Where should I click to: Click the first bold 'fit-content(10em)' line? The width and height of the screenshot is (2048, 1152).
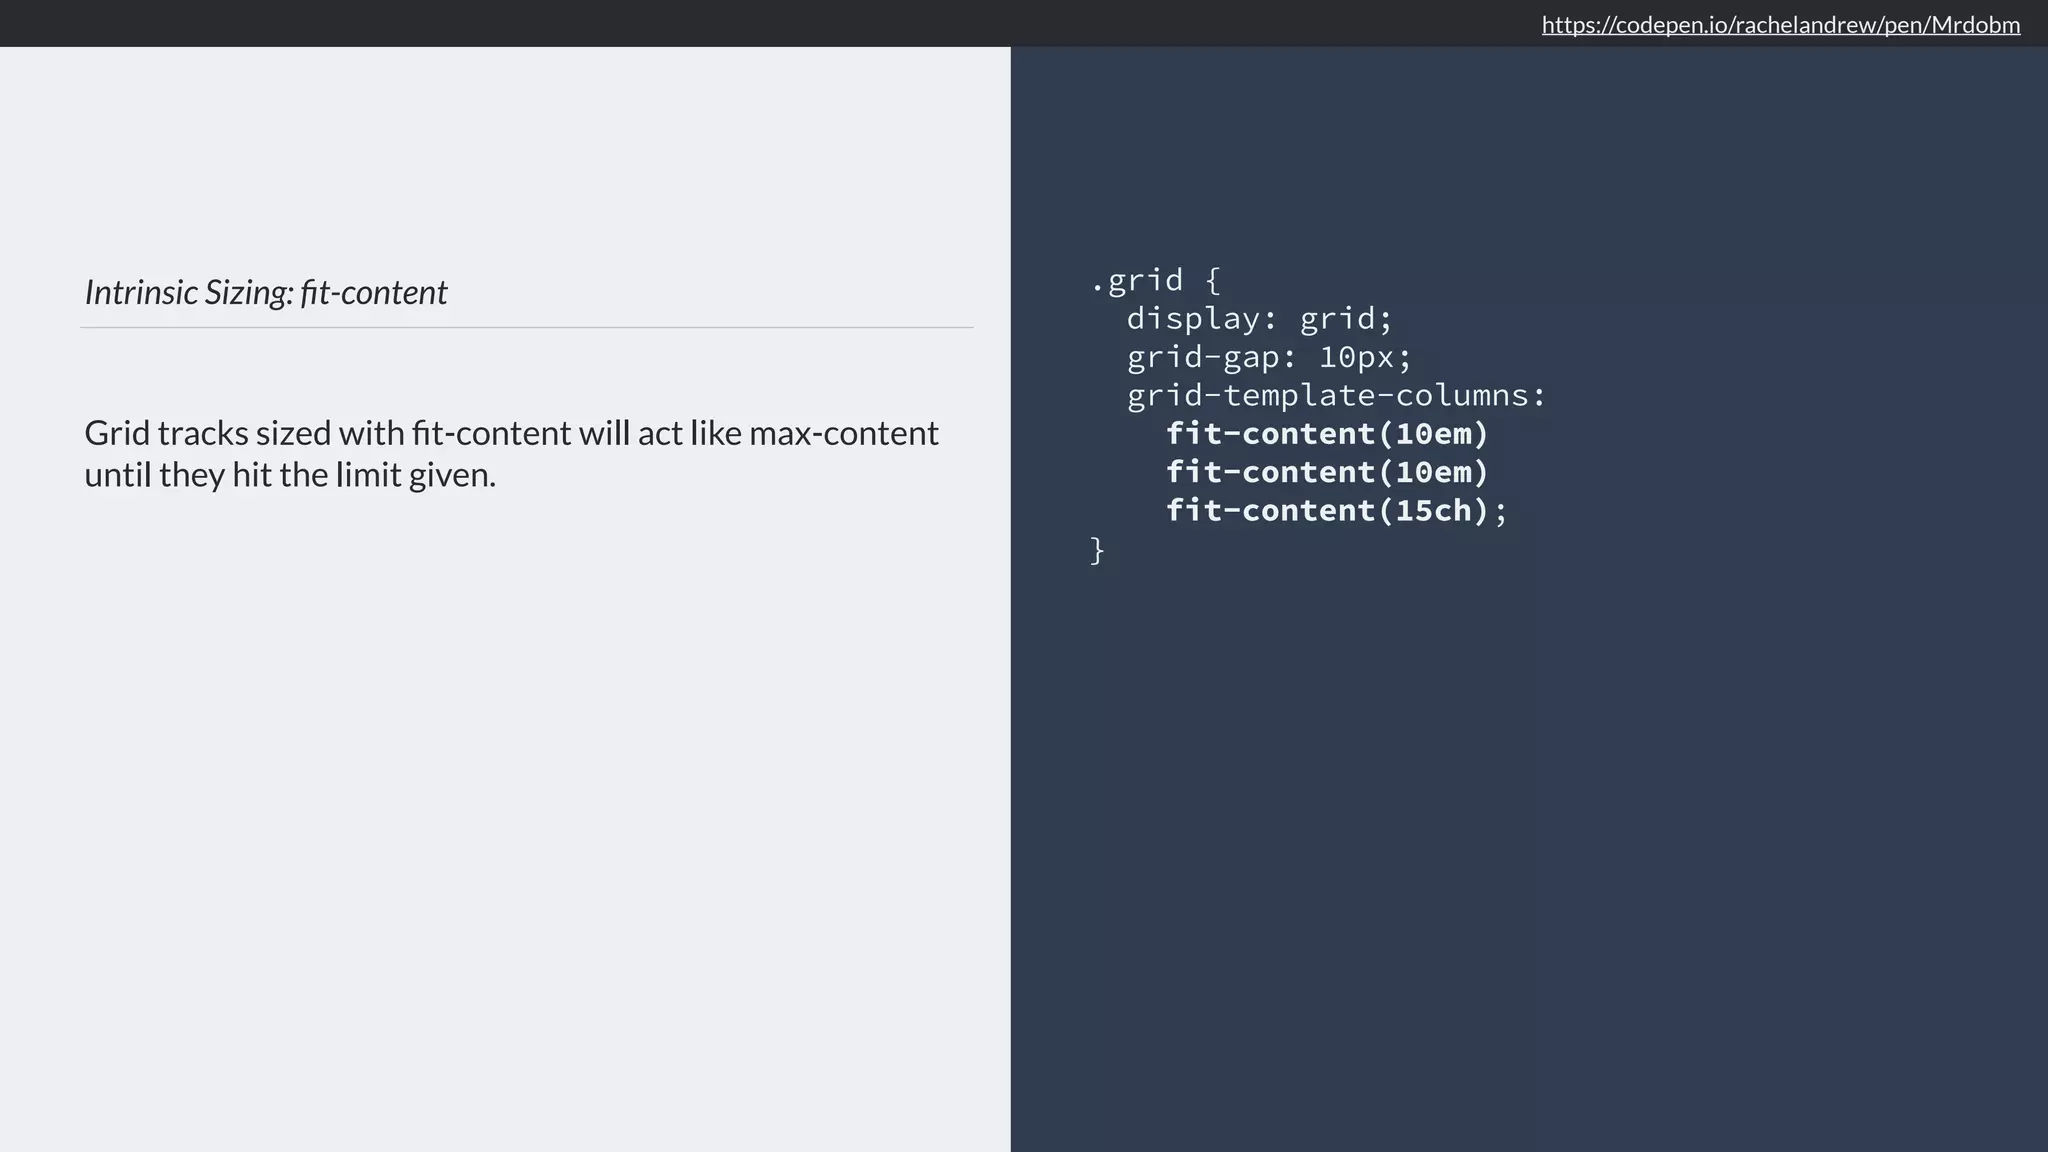coord(1327,434)
